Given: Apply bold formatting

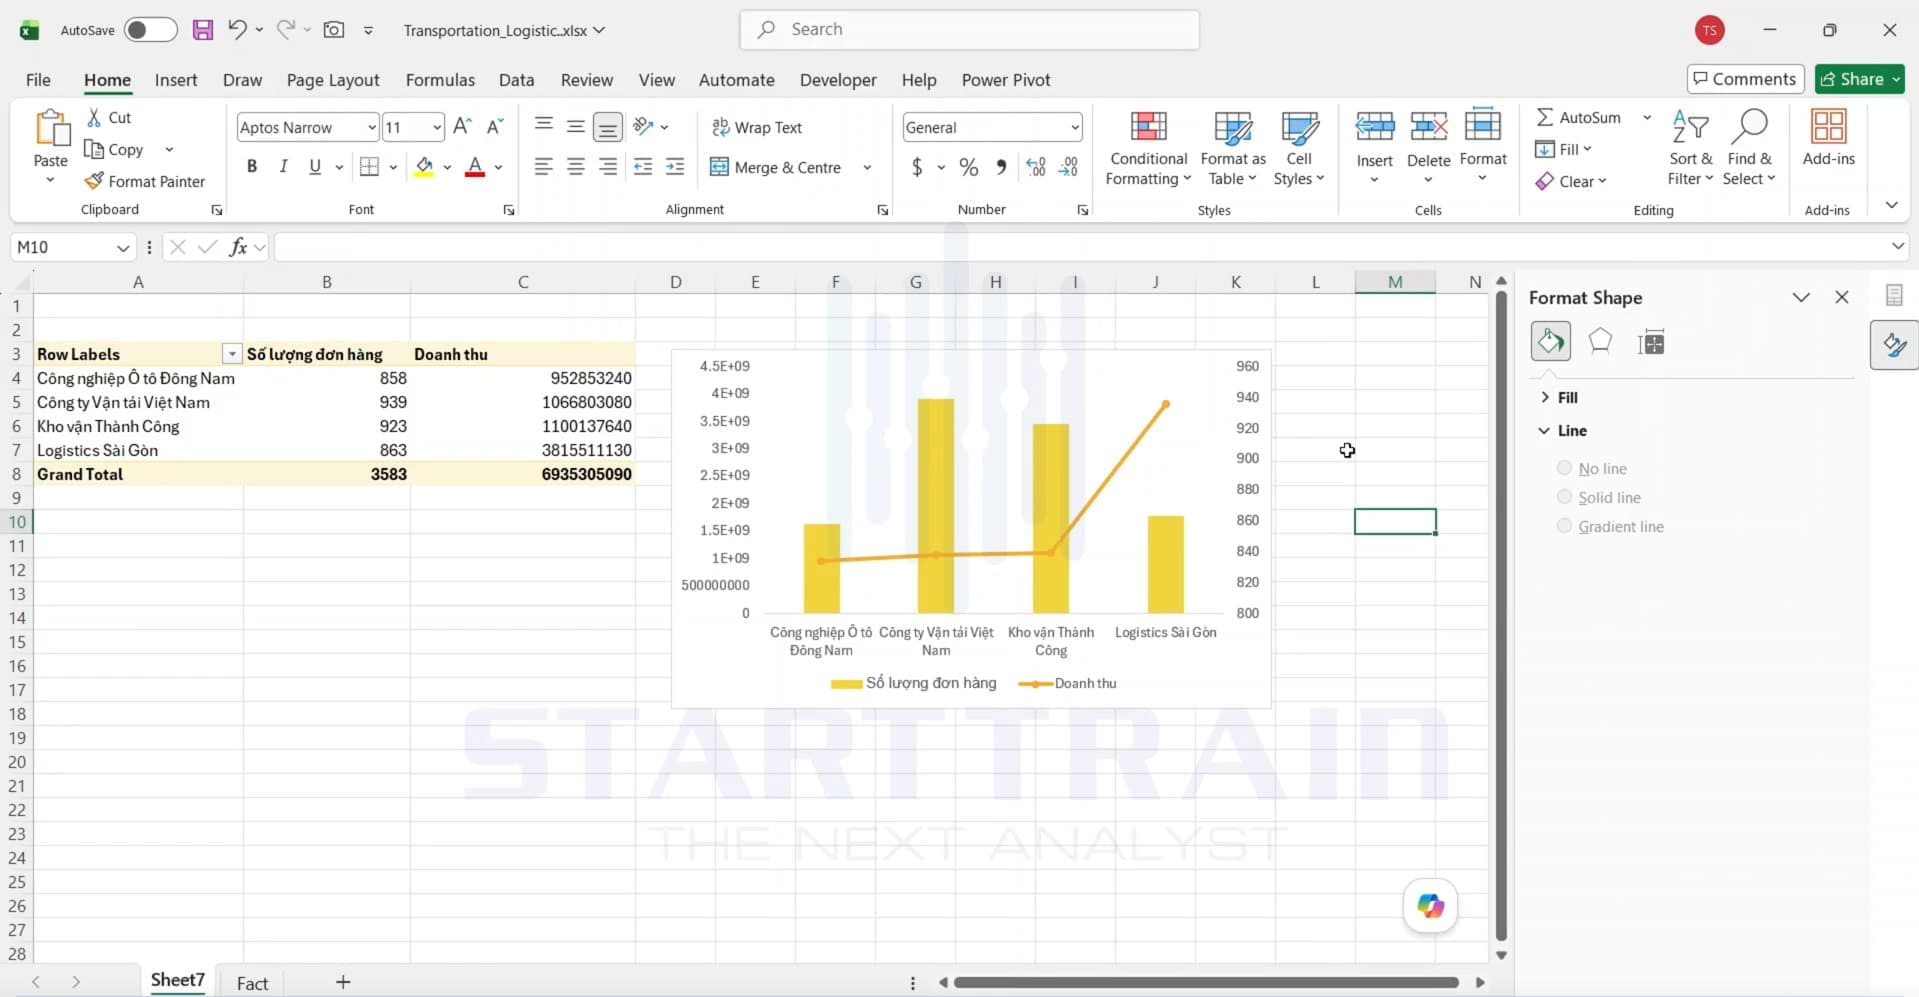Looking at the screenshot, I should pos(252,167).
